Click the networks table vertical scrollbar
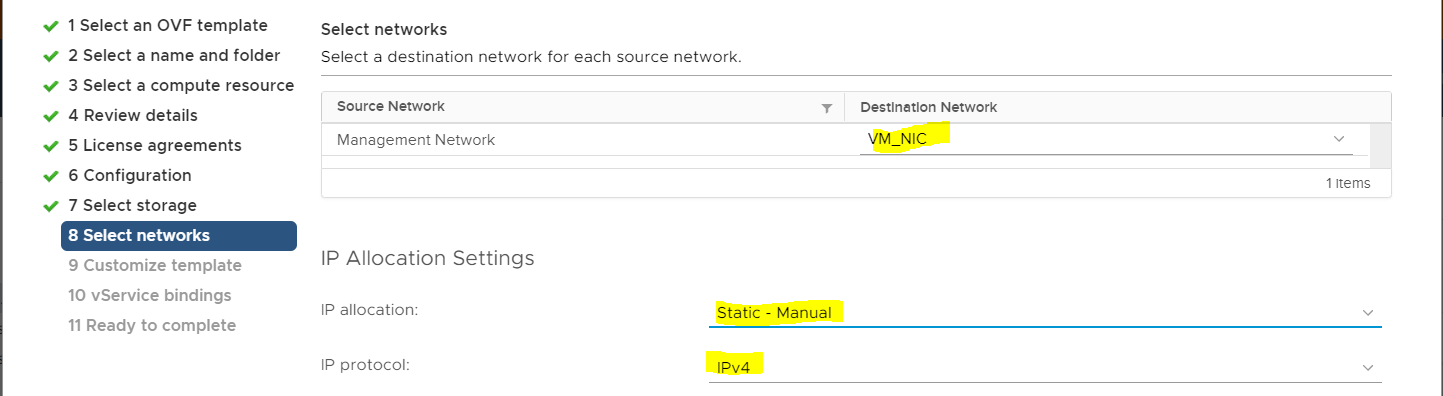 click(x=1380, y=146)
